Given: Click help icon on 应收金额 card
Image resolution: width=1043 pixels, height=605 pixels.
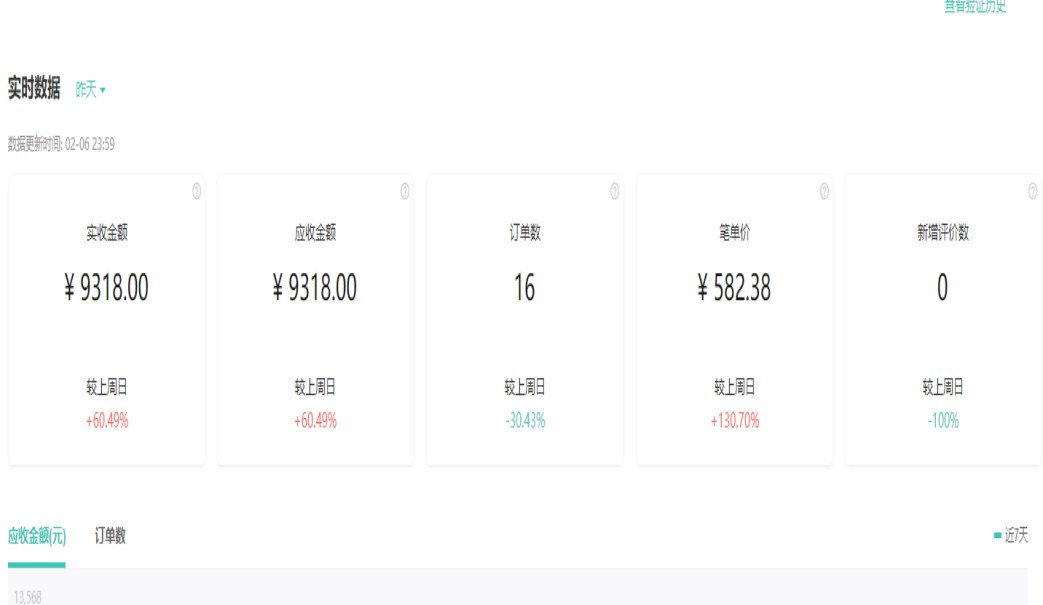Looking at the screenshot, I should 405,193.
